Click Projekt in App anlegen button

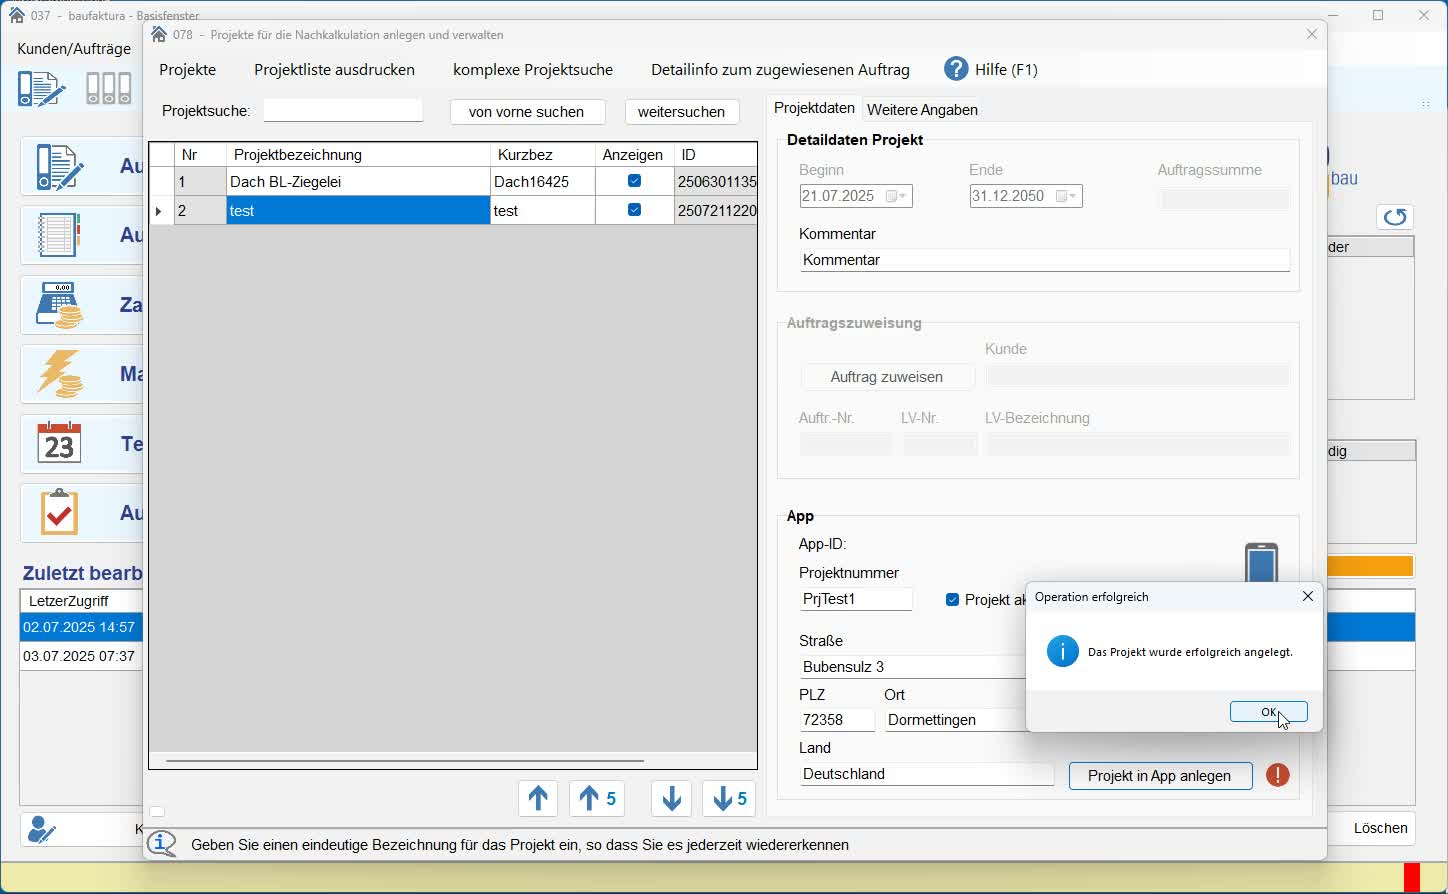click(x=1160, y=776)
